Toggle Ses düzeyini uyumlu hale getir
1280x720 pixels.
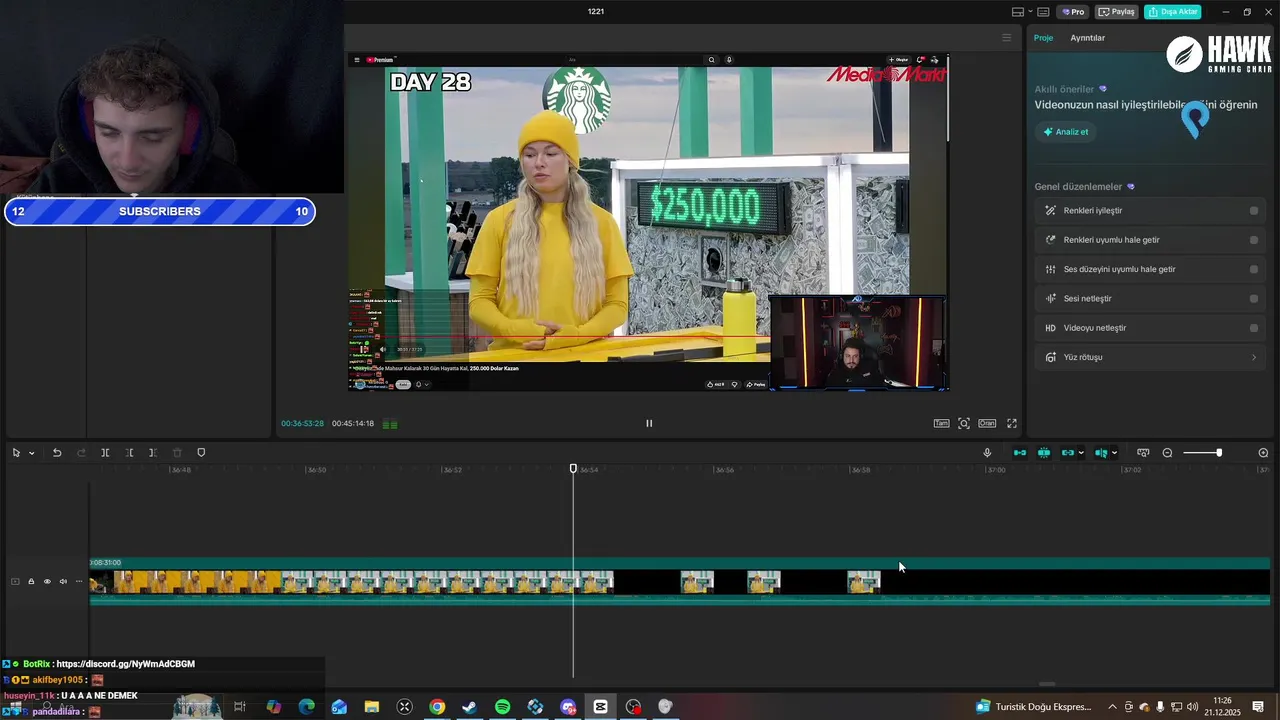click(1254, 269)
